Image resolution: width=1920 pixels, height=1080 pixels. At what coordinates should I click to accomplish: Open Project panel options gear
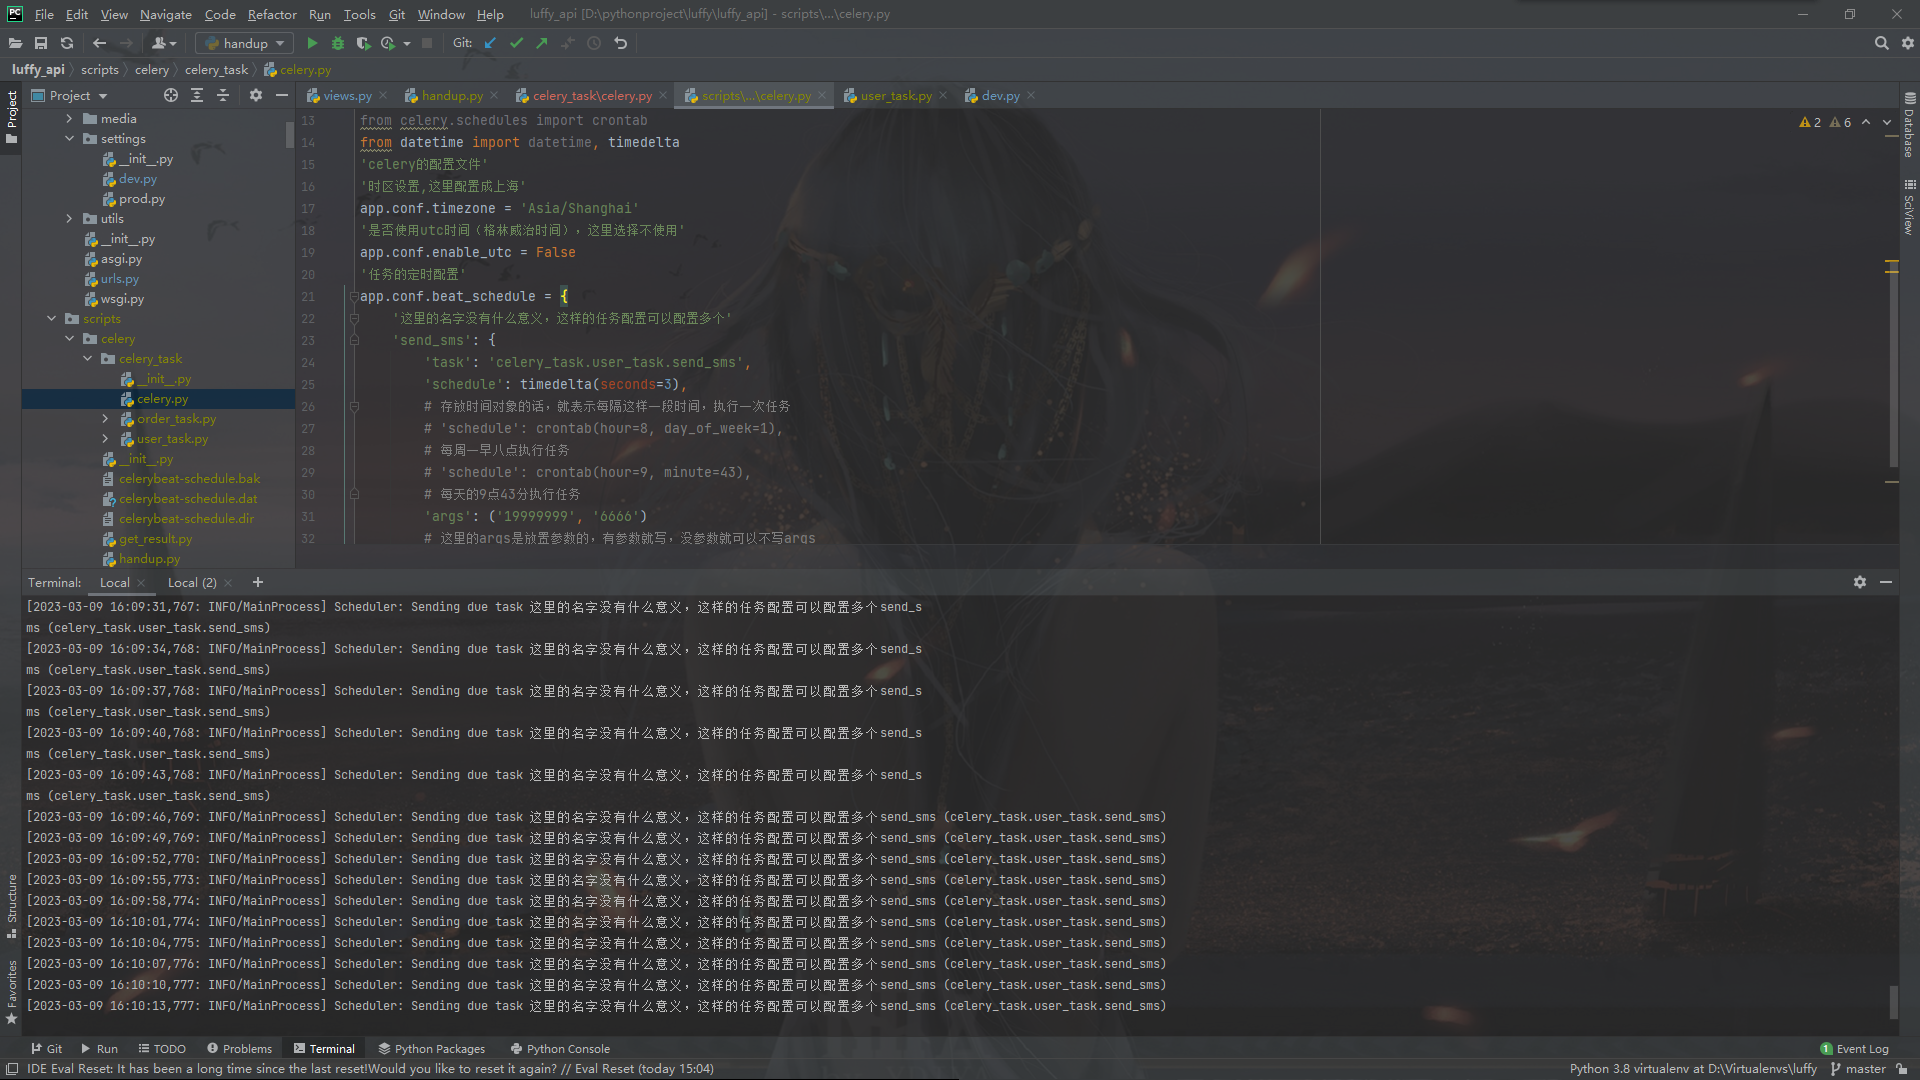[256, 95]
